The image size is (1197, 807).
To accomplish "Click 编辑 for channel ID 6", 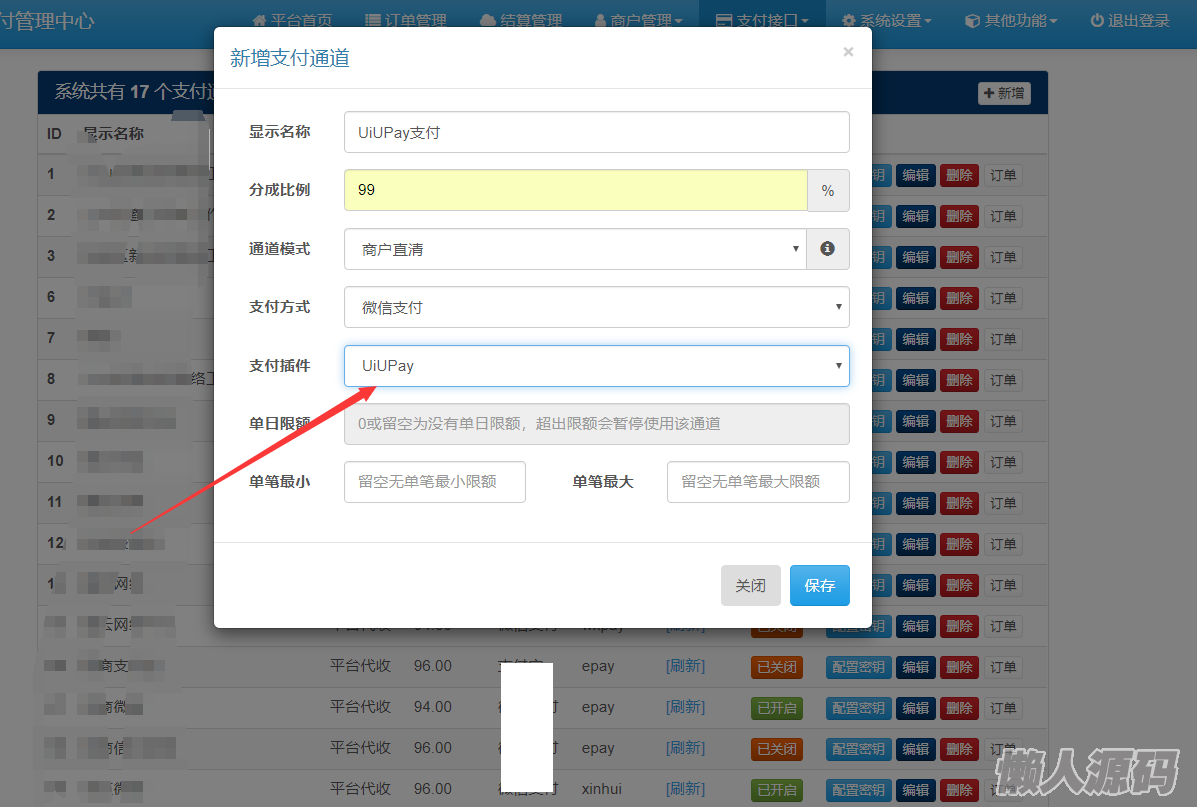I will [x=915, y=298].
